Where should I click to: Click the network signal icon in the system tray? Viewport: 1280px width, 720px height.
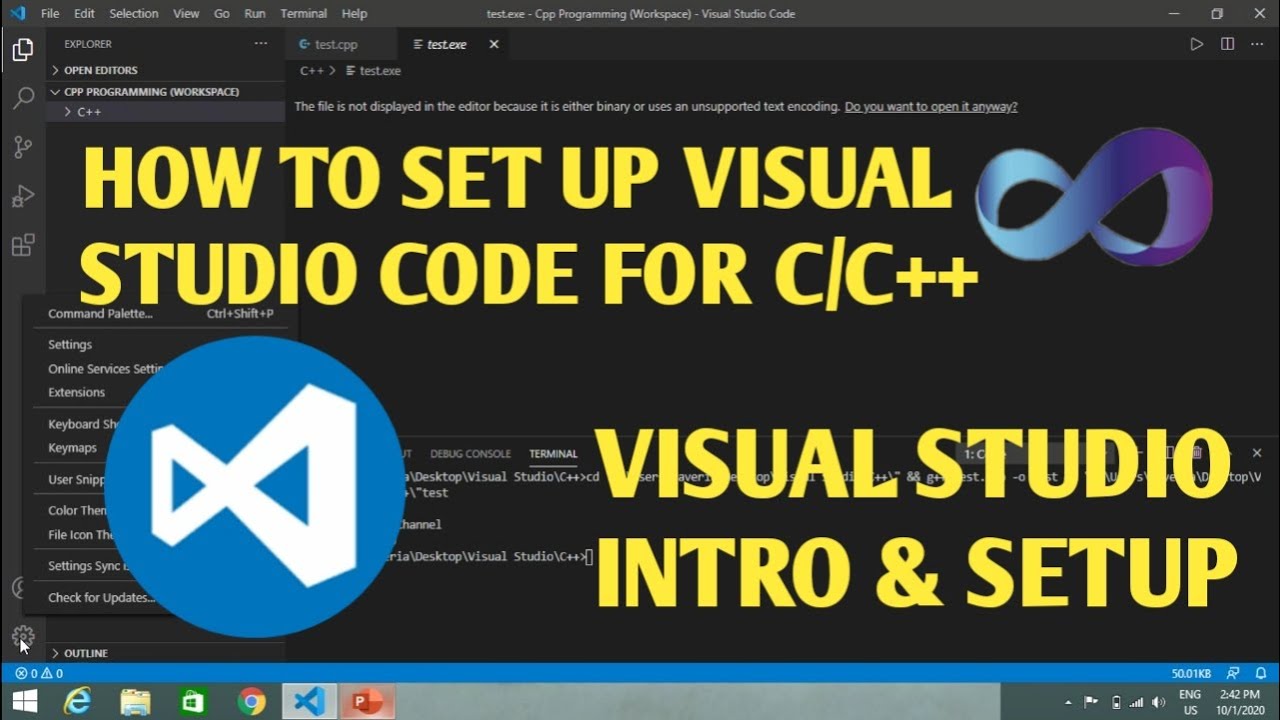click(x=1138, y=701)
